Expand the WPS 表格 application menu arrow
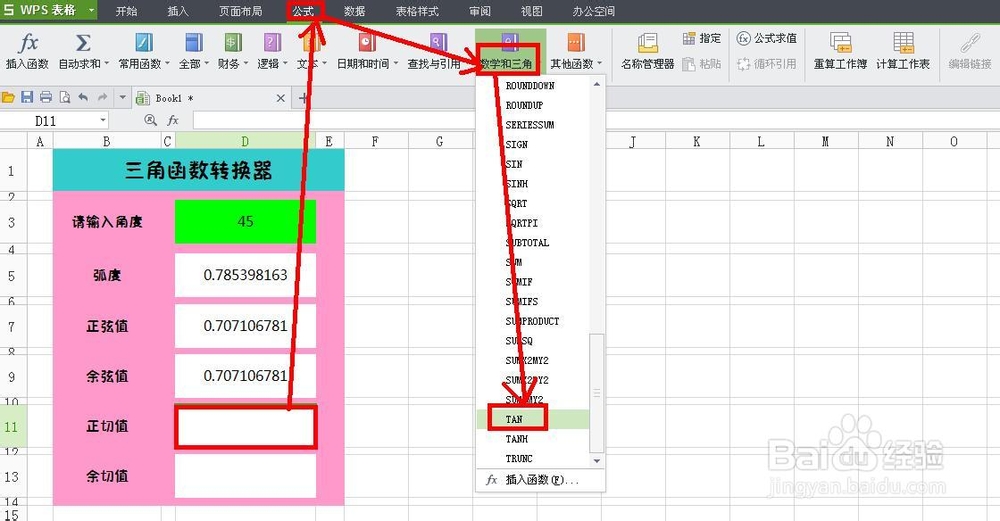The image size is (1000, 521). point(92,10)
